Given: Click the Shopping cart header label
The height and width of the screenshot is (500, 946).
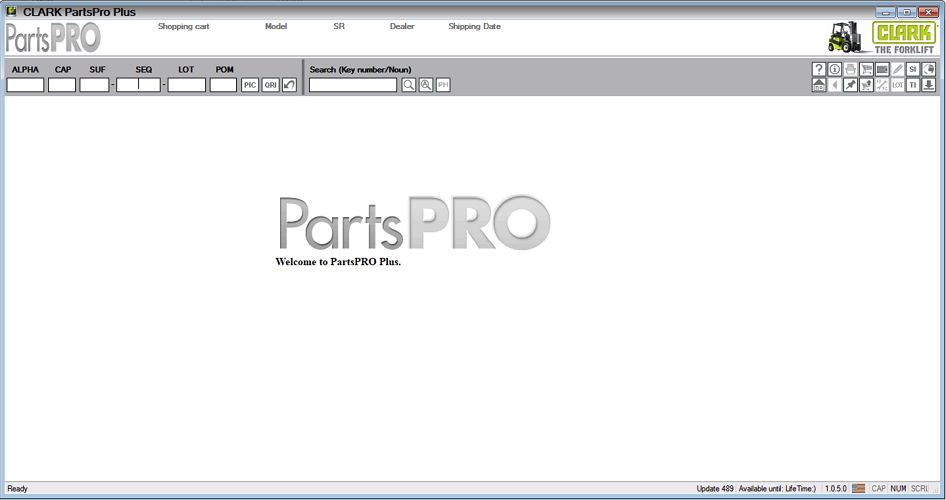Looking at the screenshot, I should pos(183,27).
